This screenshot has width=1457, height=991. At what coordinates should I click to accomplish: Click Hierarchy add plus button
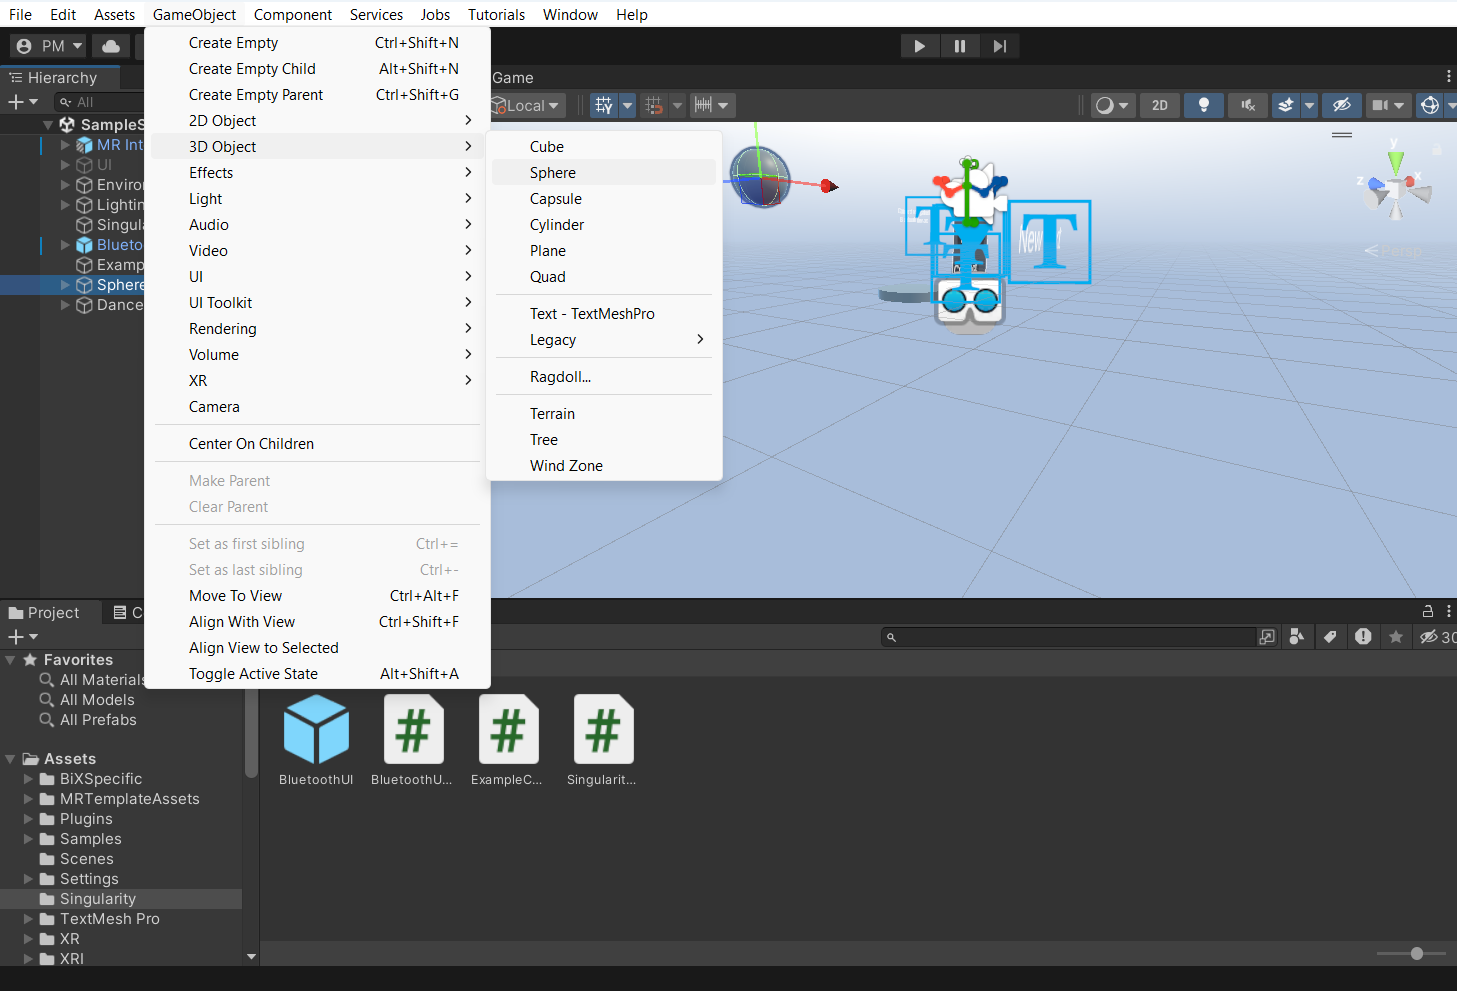pyautogui.click(x=22, y=102)
